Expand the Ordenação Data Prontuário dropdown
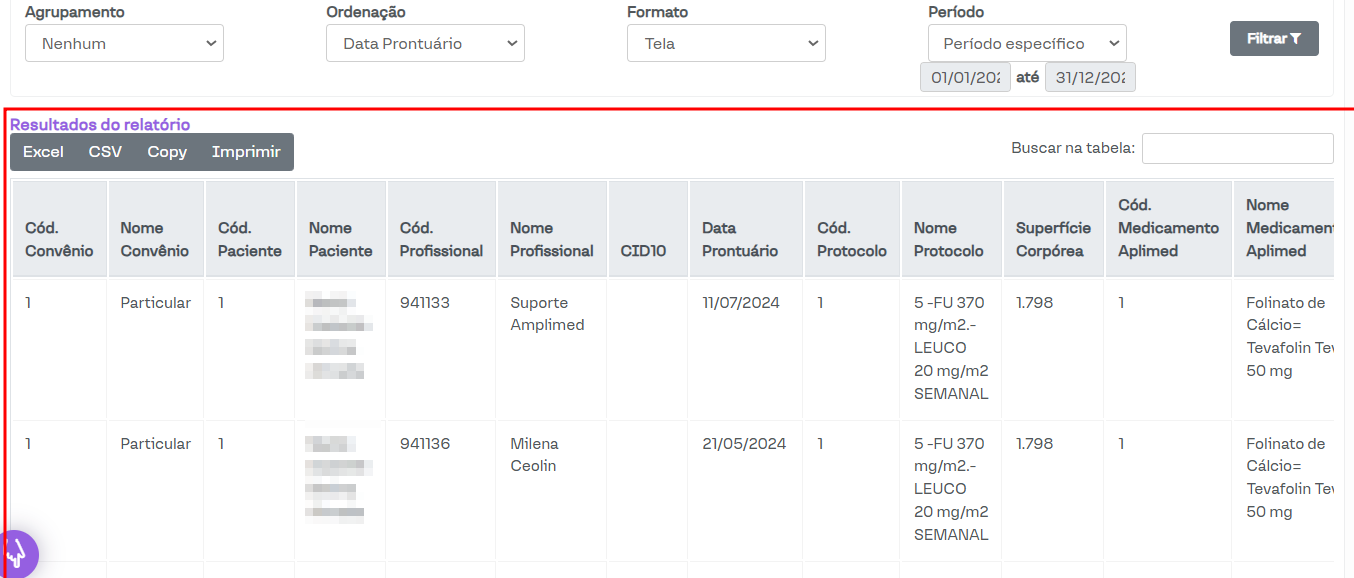Image resolution: width=1354 pixels, height=578 pixels. pos(425,43)
